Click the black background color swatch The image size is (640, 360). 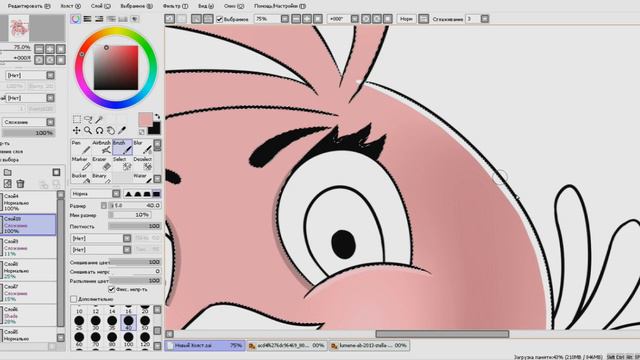[154, 129]
